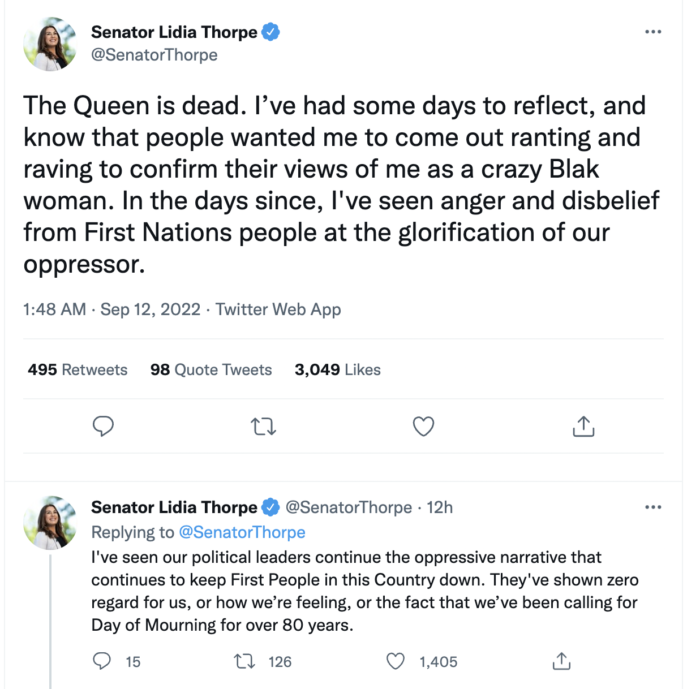
Task: View the 98 Quote Tweets list
Action: 210,370
